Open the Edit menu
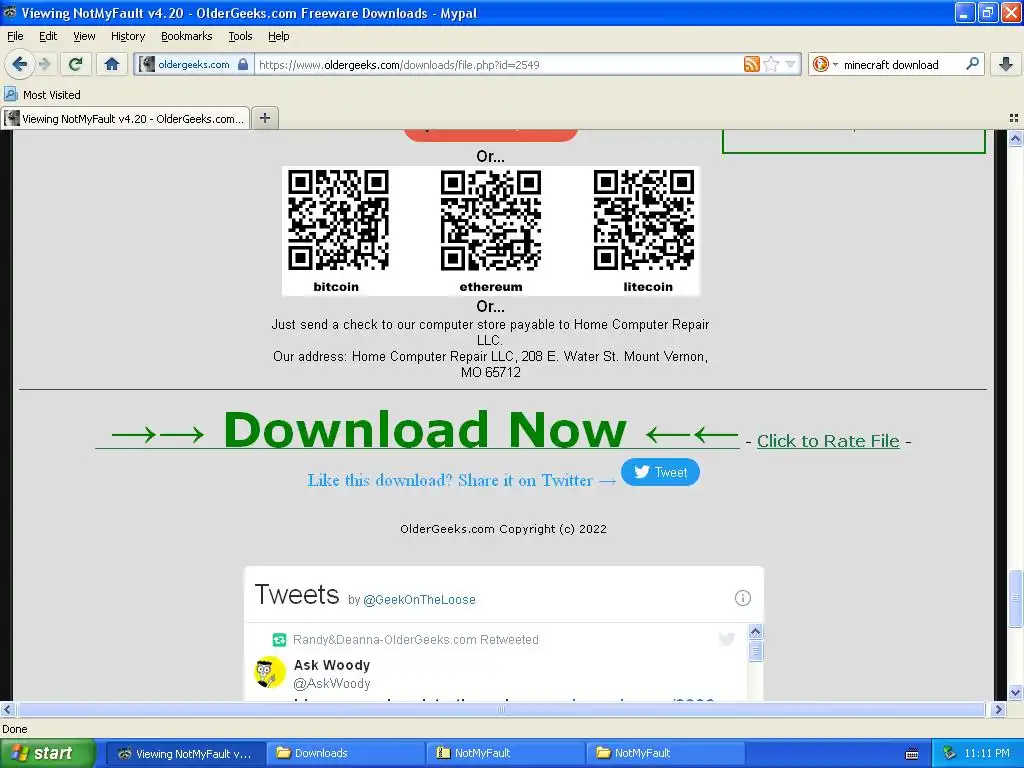1024x768 pixels. (48, 36)
